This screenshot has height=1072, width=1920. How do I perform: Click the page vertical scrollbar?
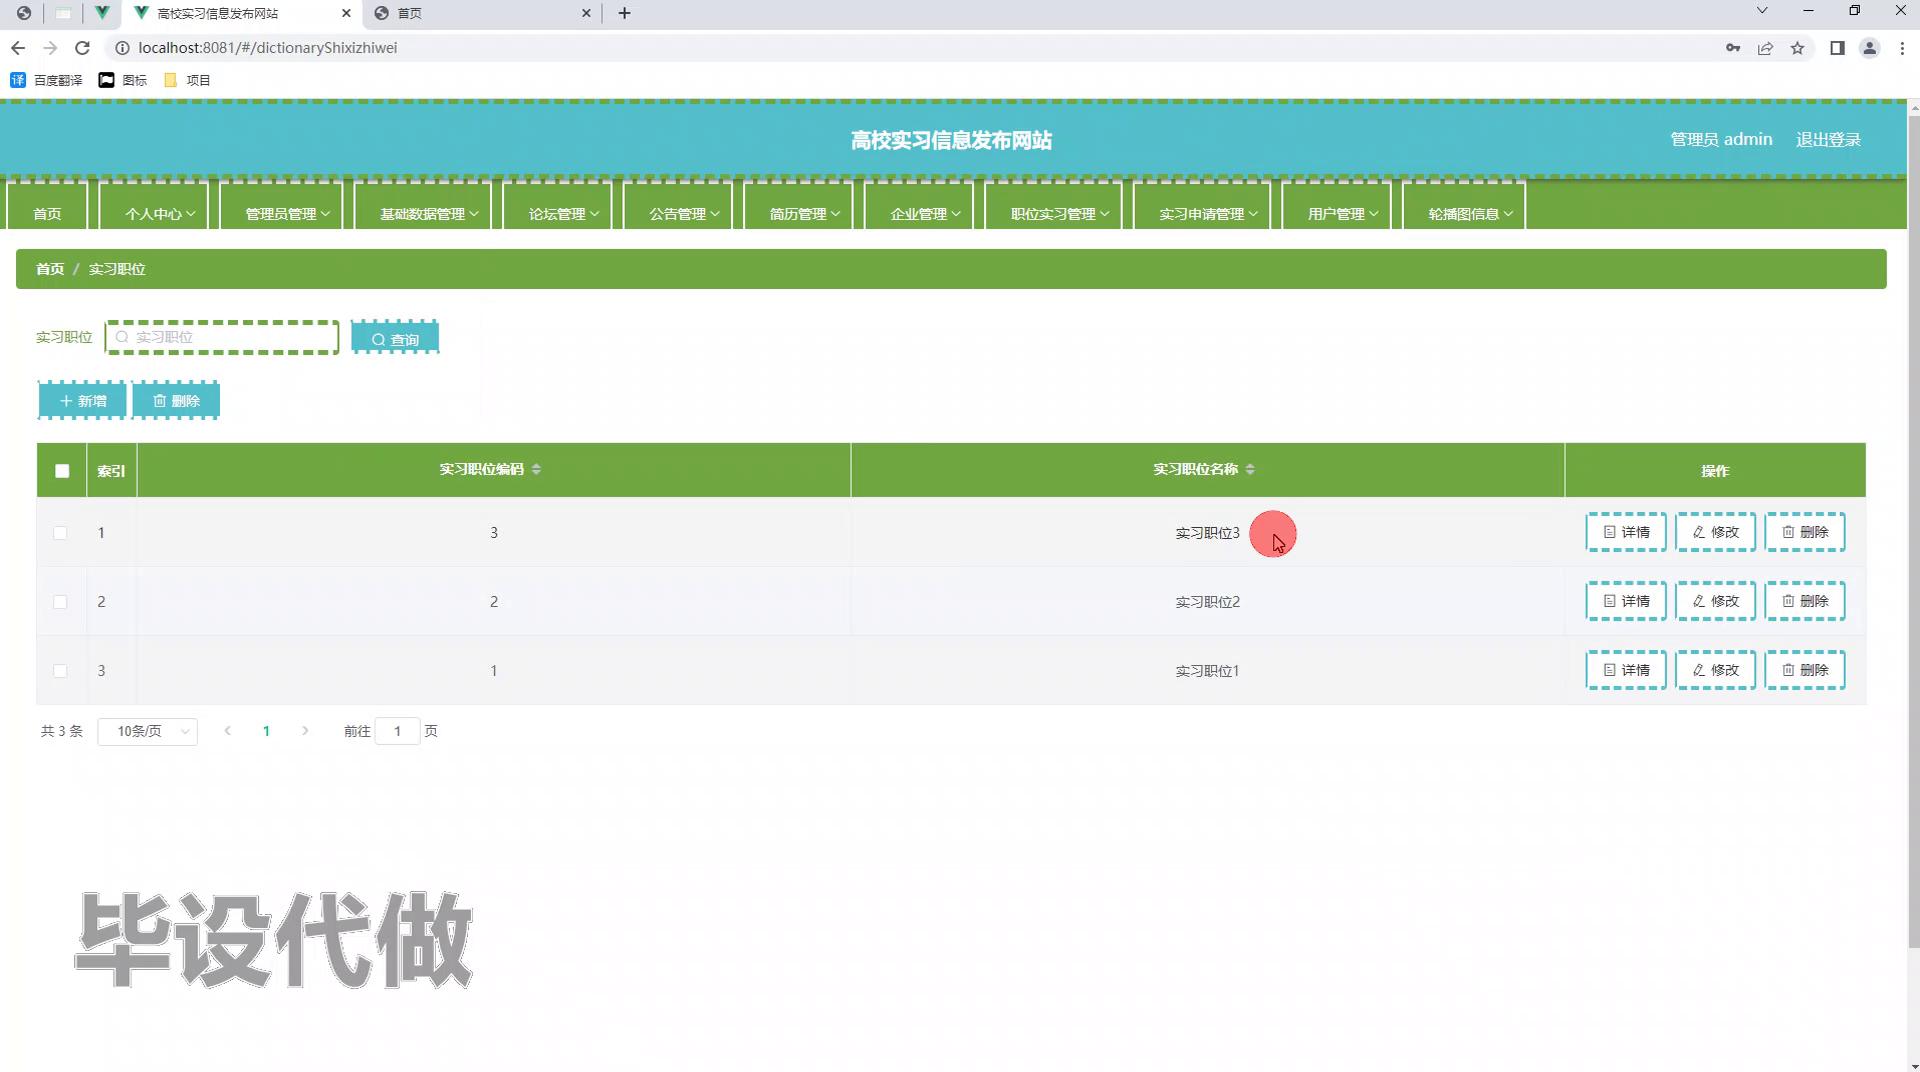pos(1913,530)
